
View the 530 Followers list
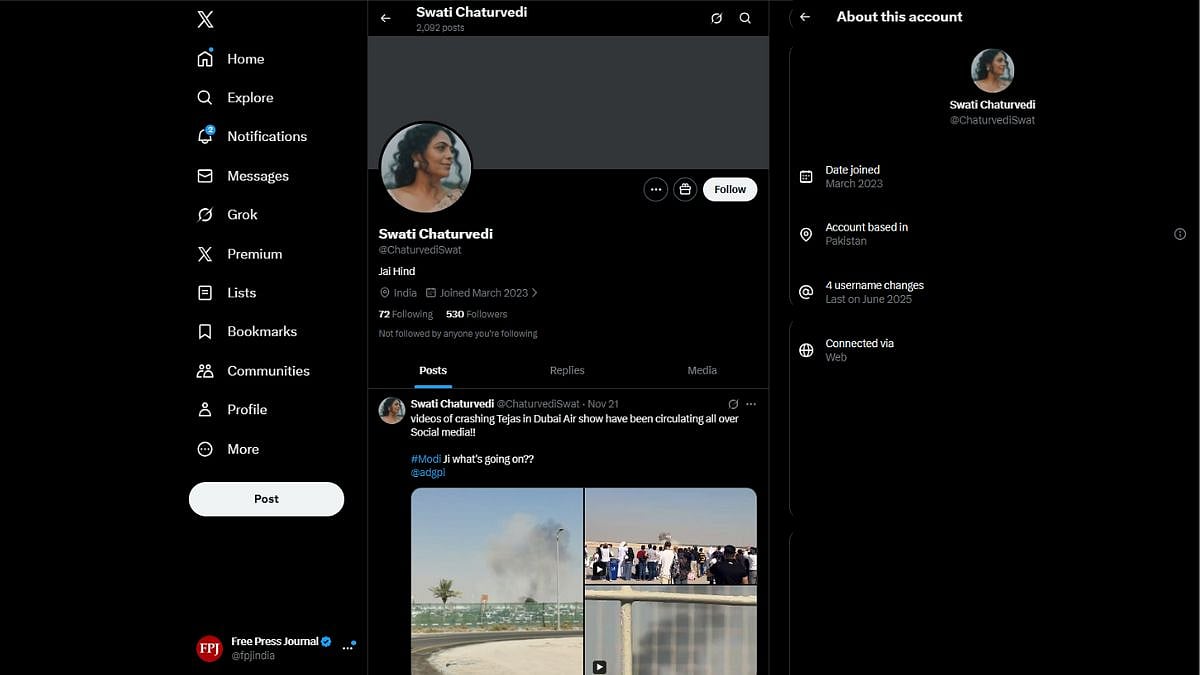(x=476, y=313)
